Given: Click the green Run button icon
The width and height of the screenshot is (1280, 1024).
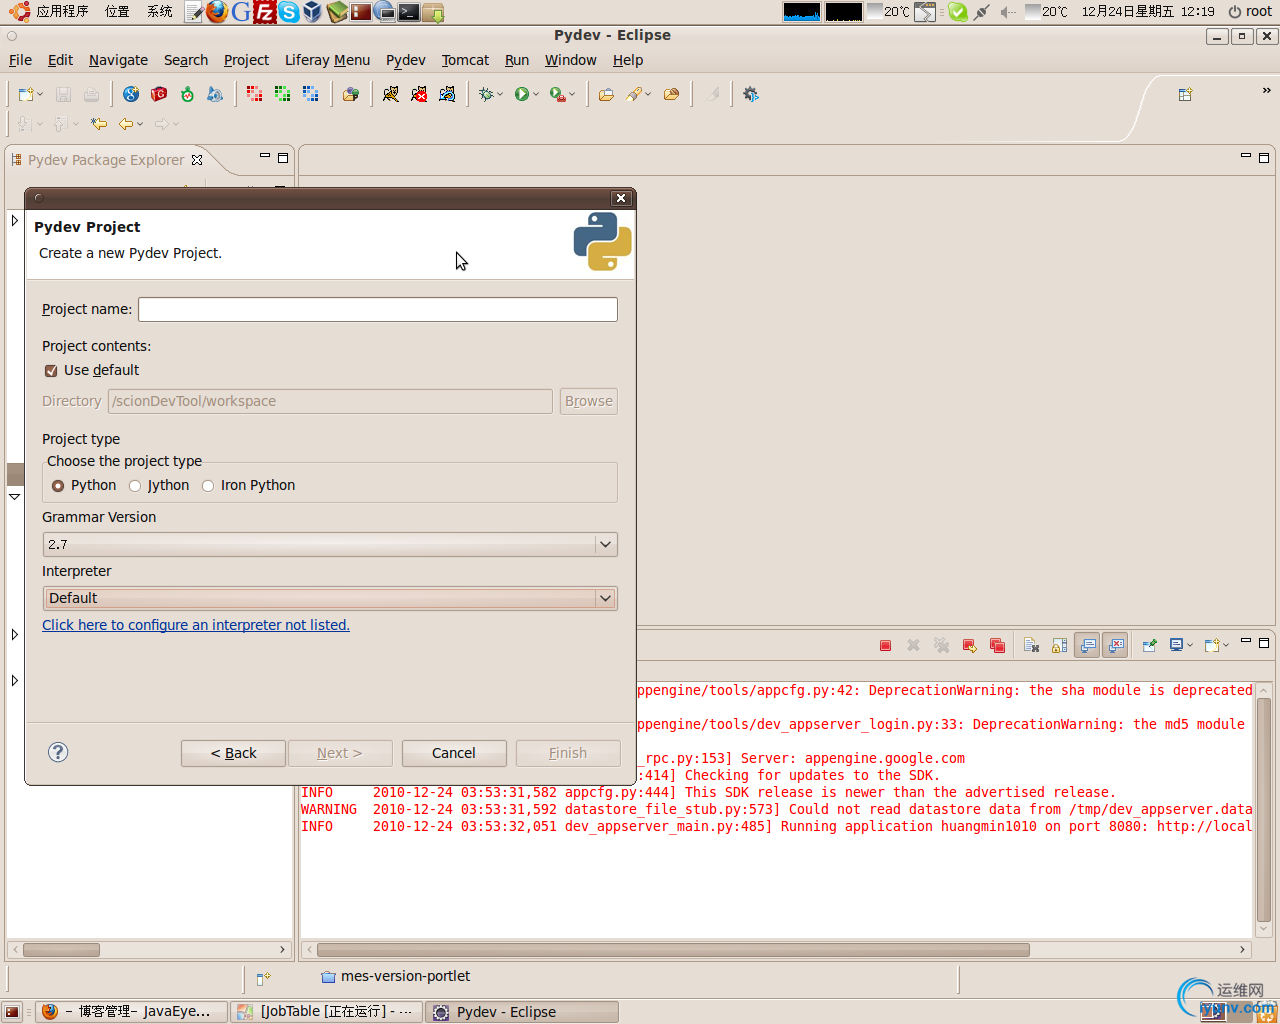Looking at the screenshot, I should tap(521, 94).
